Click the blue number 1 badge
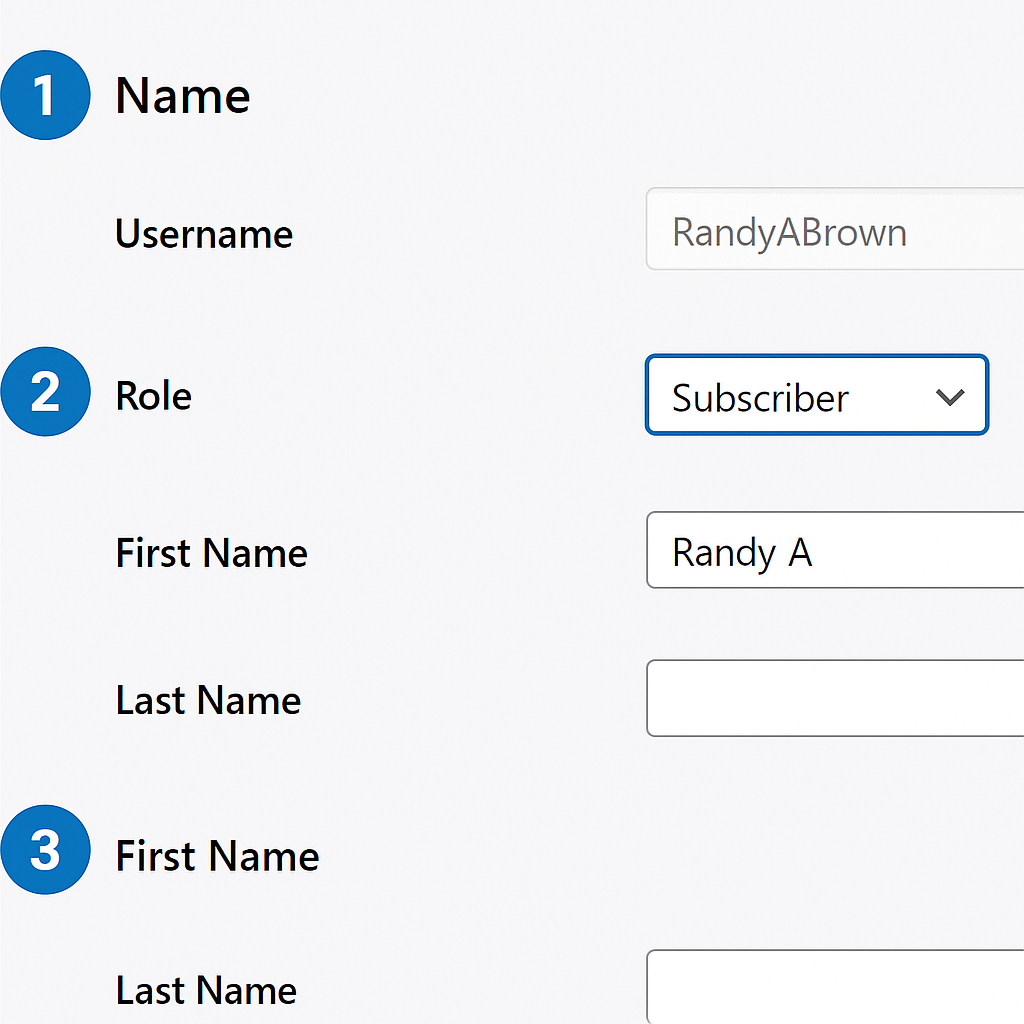The width and height of the screenshot is (1024, 1024). point(45,95)
